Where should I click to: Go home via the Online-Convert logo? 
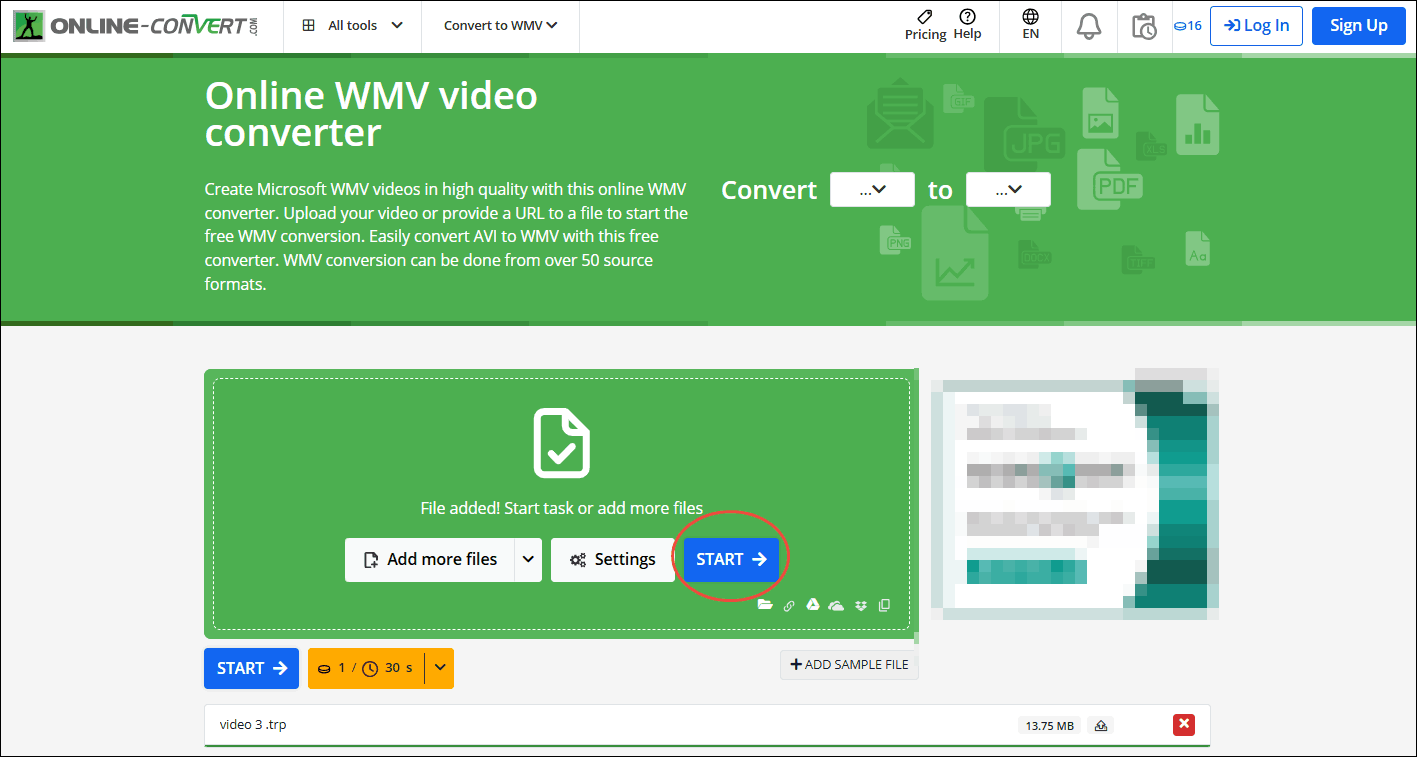coord(135,26)
